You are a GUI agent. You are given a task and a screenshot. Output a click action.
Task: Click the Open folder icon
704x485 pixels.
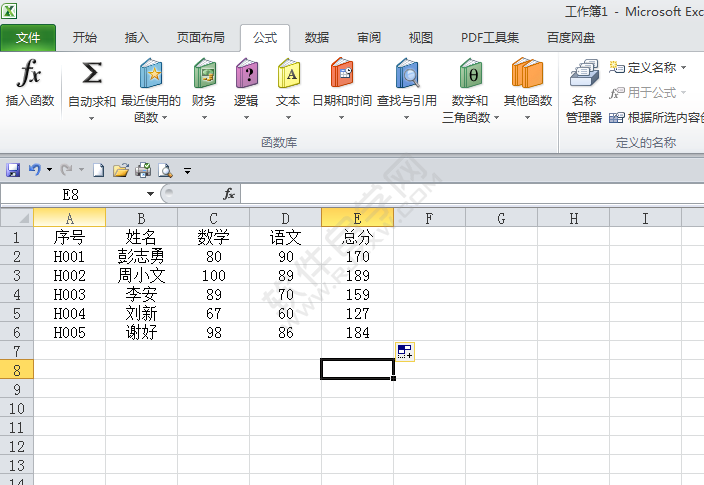pos(120,170)
